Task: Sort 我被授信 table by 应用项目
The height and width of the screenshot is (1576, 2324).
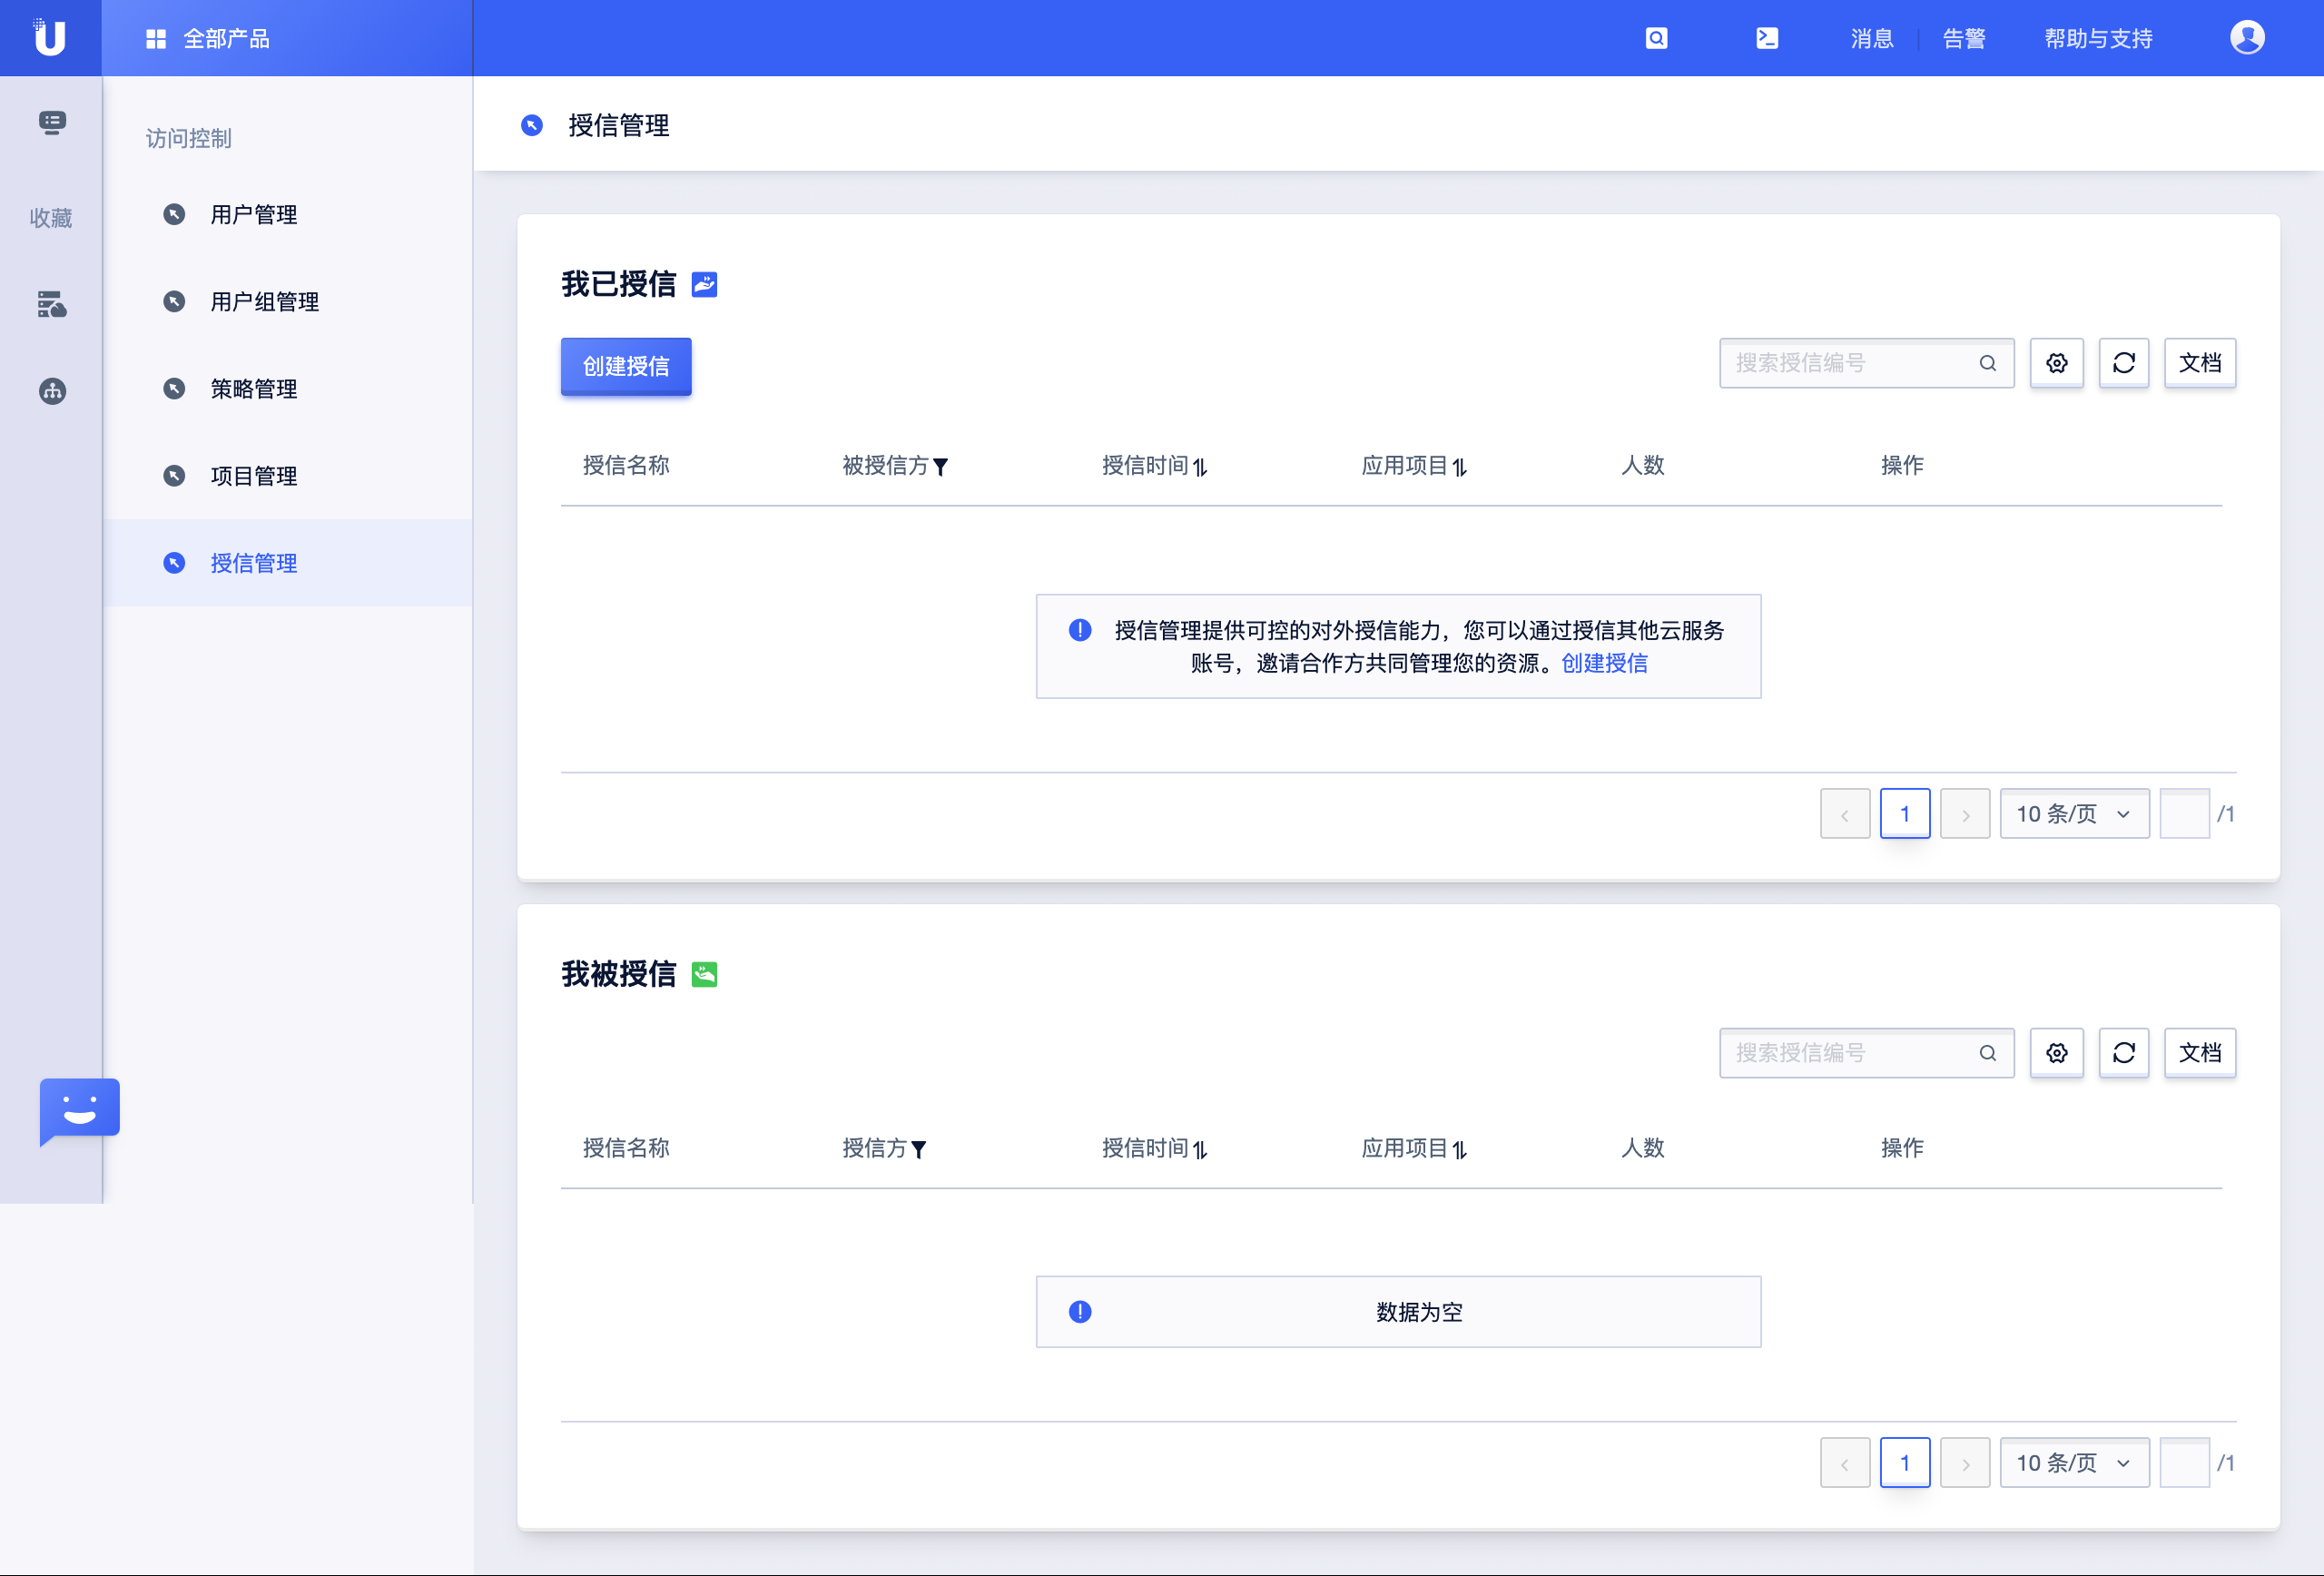Action: coord(1460,1149)
